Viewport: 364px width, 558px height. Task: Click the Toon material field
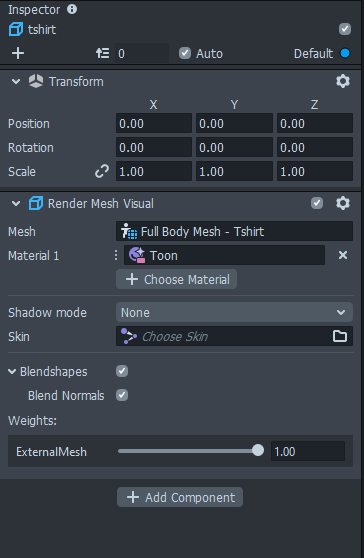pos(224,255)
